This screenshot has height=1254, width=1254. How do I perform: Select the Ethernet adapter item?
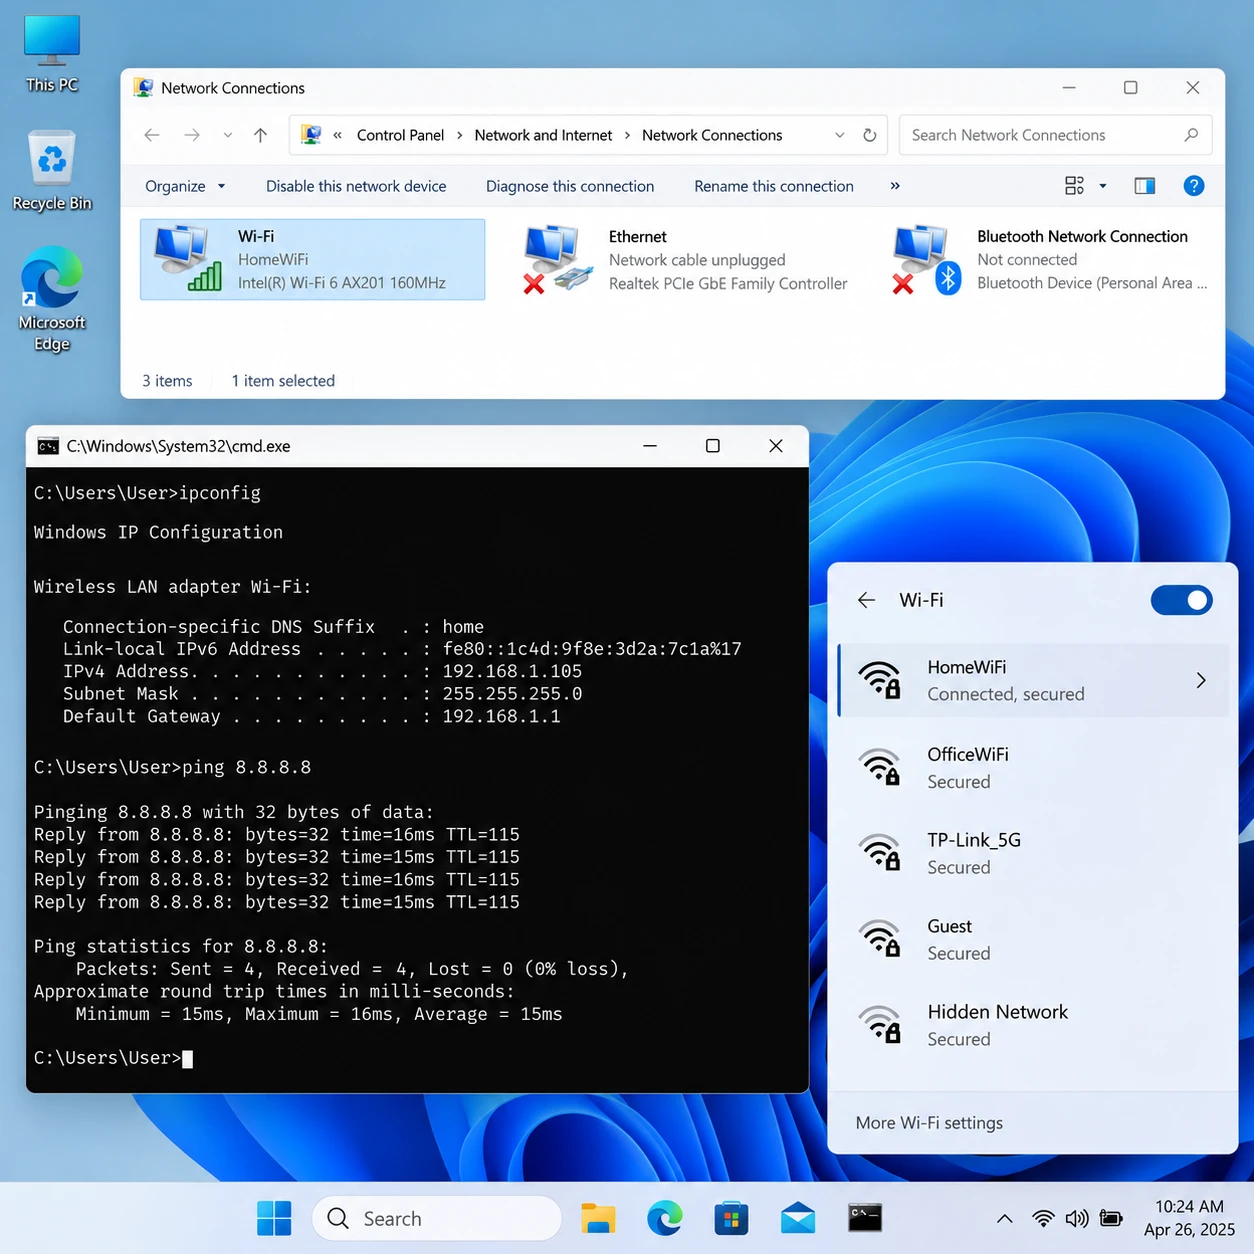click(686, 260)
